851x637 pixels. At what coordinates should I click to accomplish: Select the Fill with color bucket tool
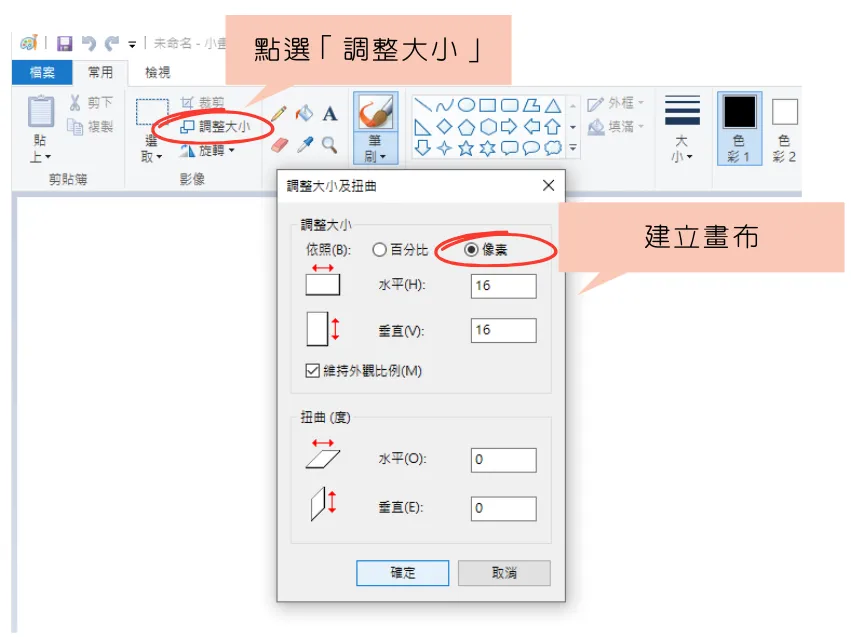click(304, 113)
